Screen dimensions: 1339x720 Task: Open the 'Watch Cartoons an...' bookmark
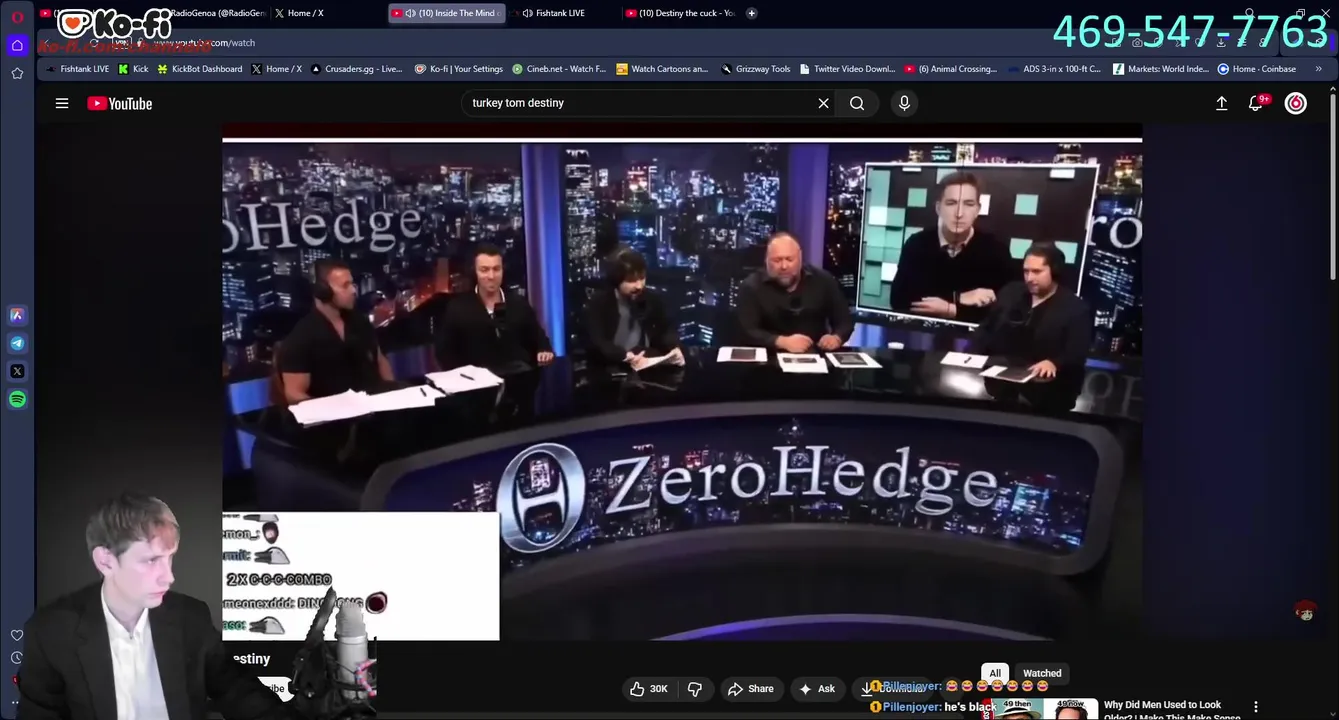662,69
